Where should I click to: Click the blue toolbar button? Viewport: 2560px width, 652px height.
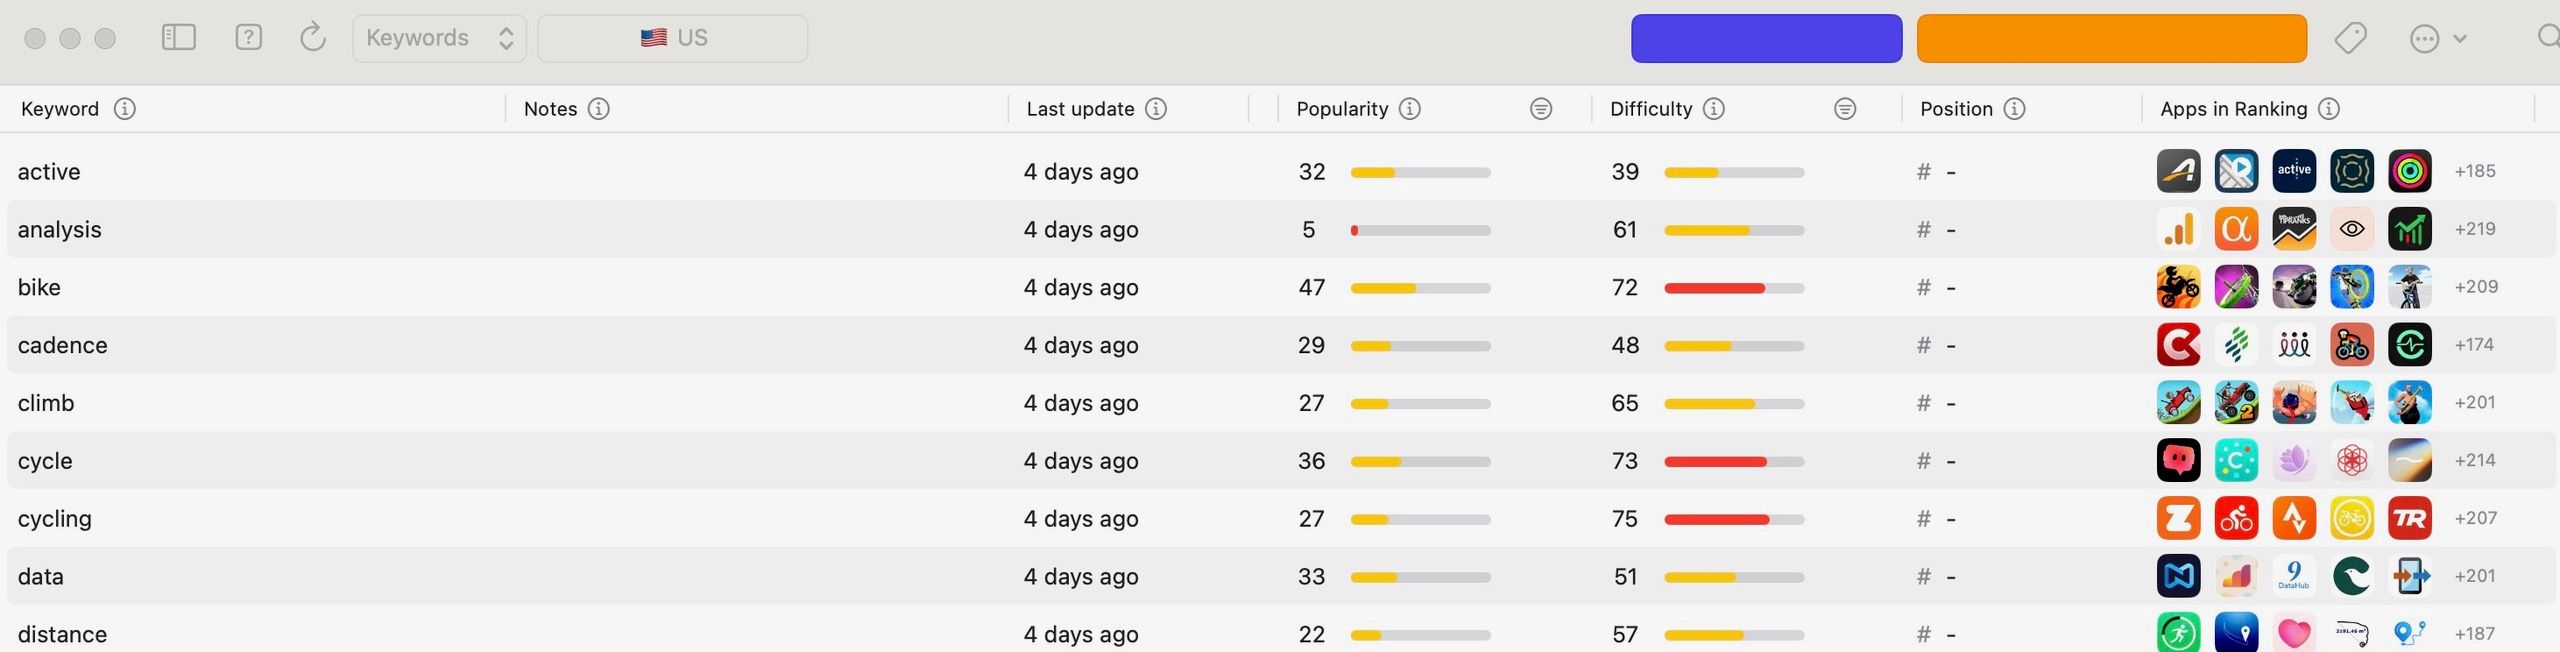coord(1766,38)
